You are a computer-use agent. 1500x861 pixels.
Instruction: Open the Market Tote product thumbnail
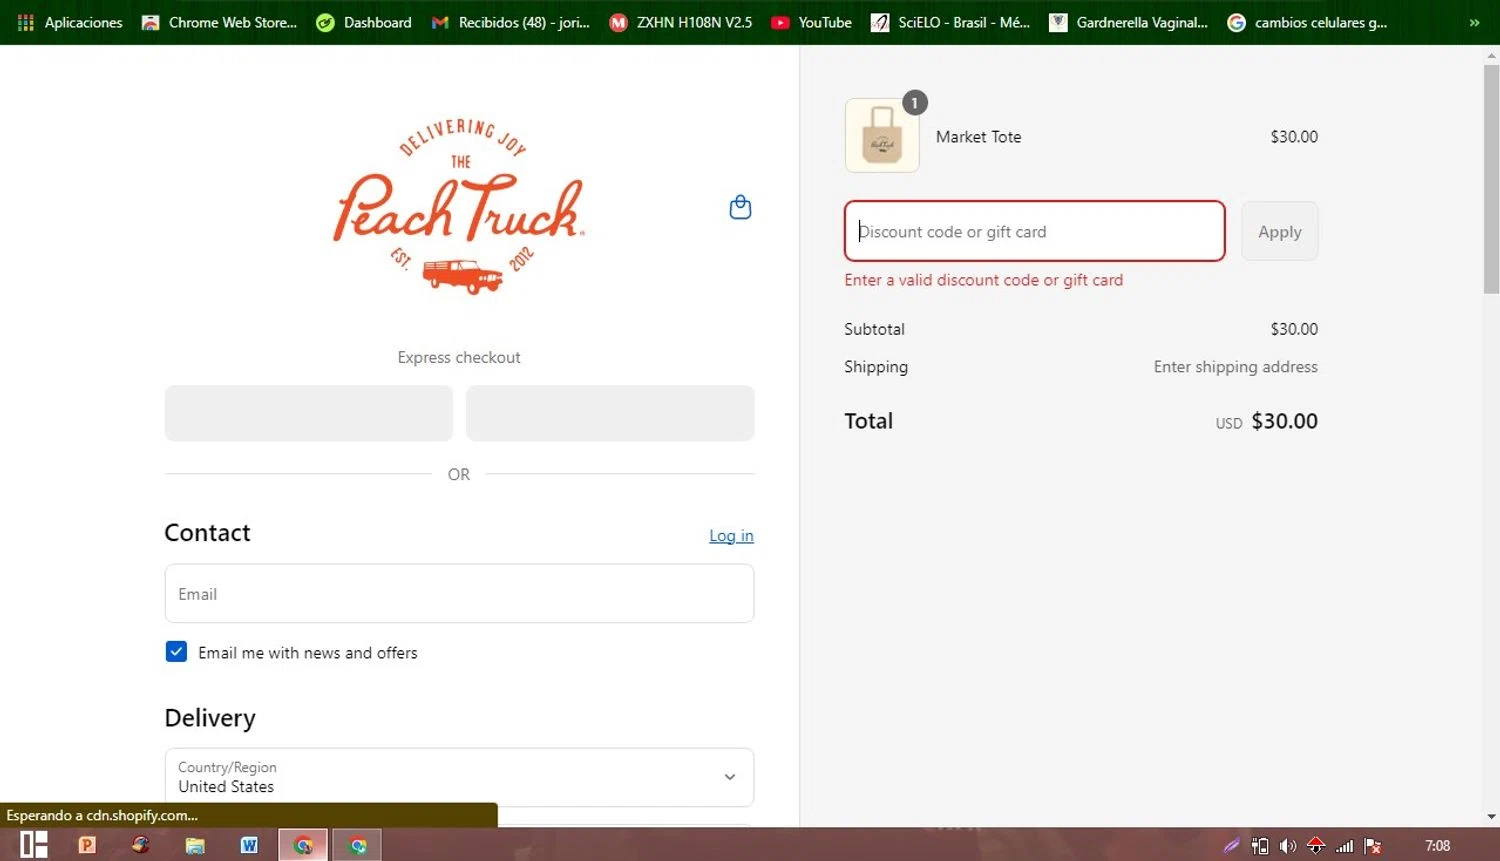point(882,136)
